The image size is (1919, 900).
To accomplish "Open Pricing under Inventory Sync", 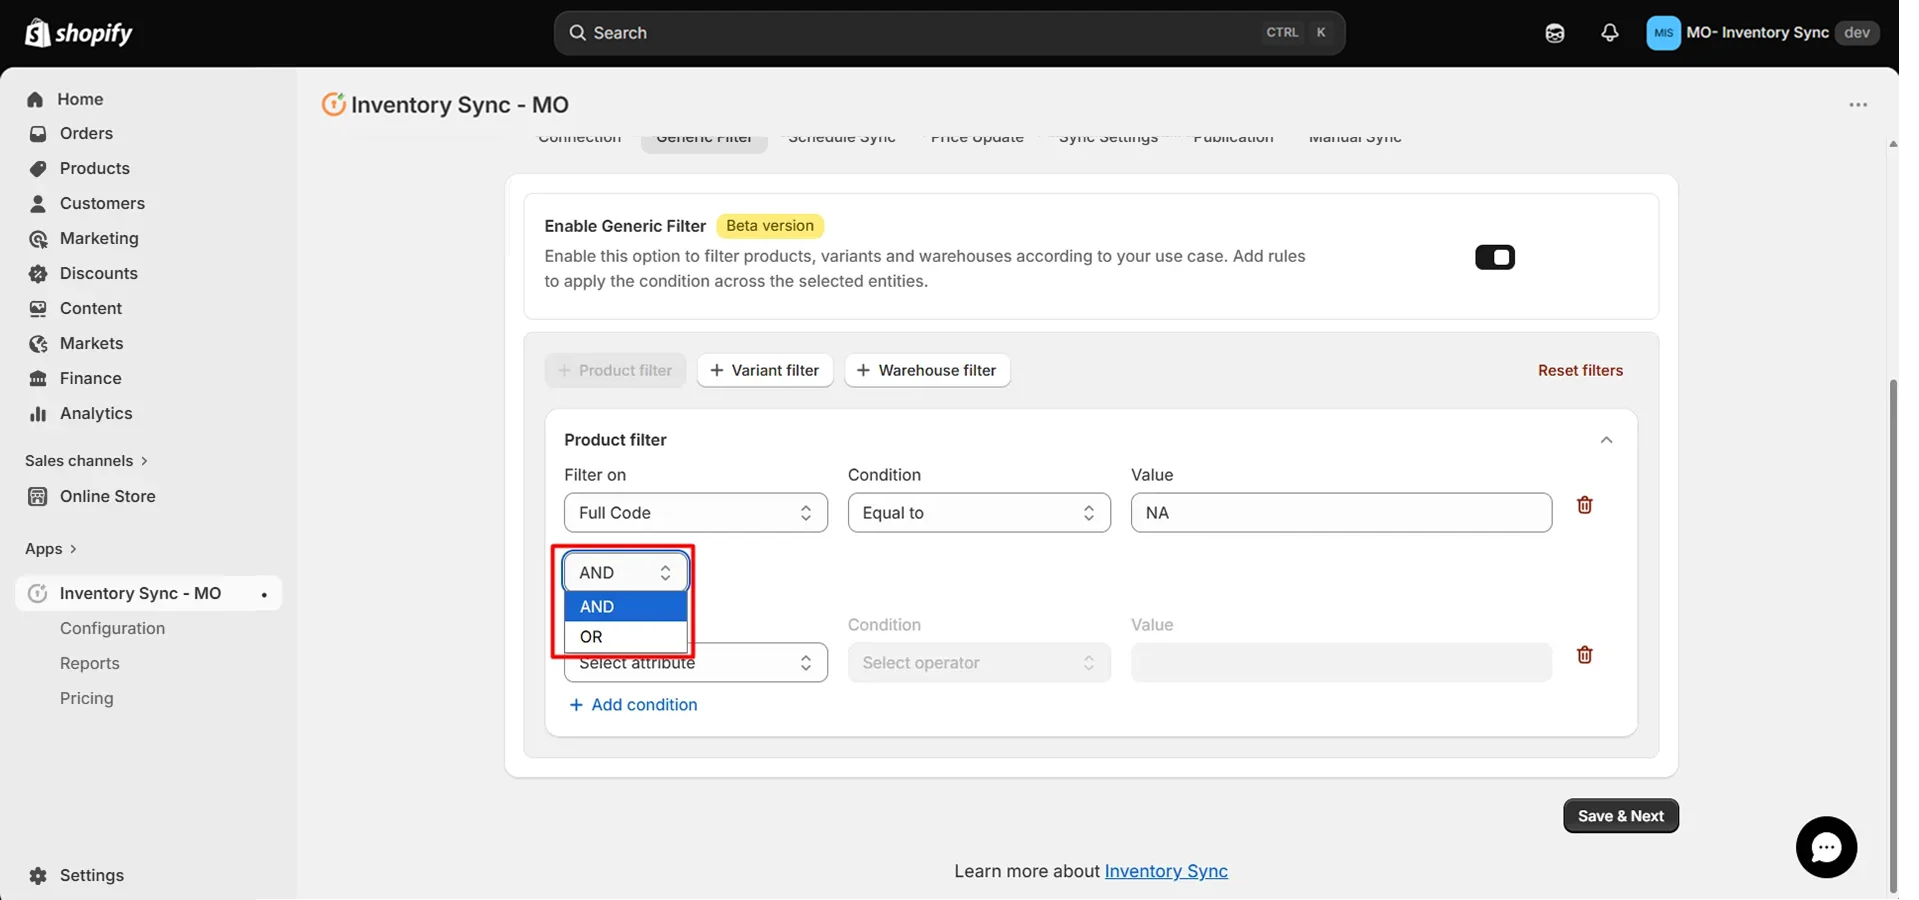I will pyautogui.click(x=86, y=699).
